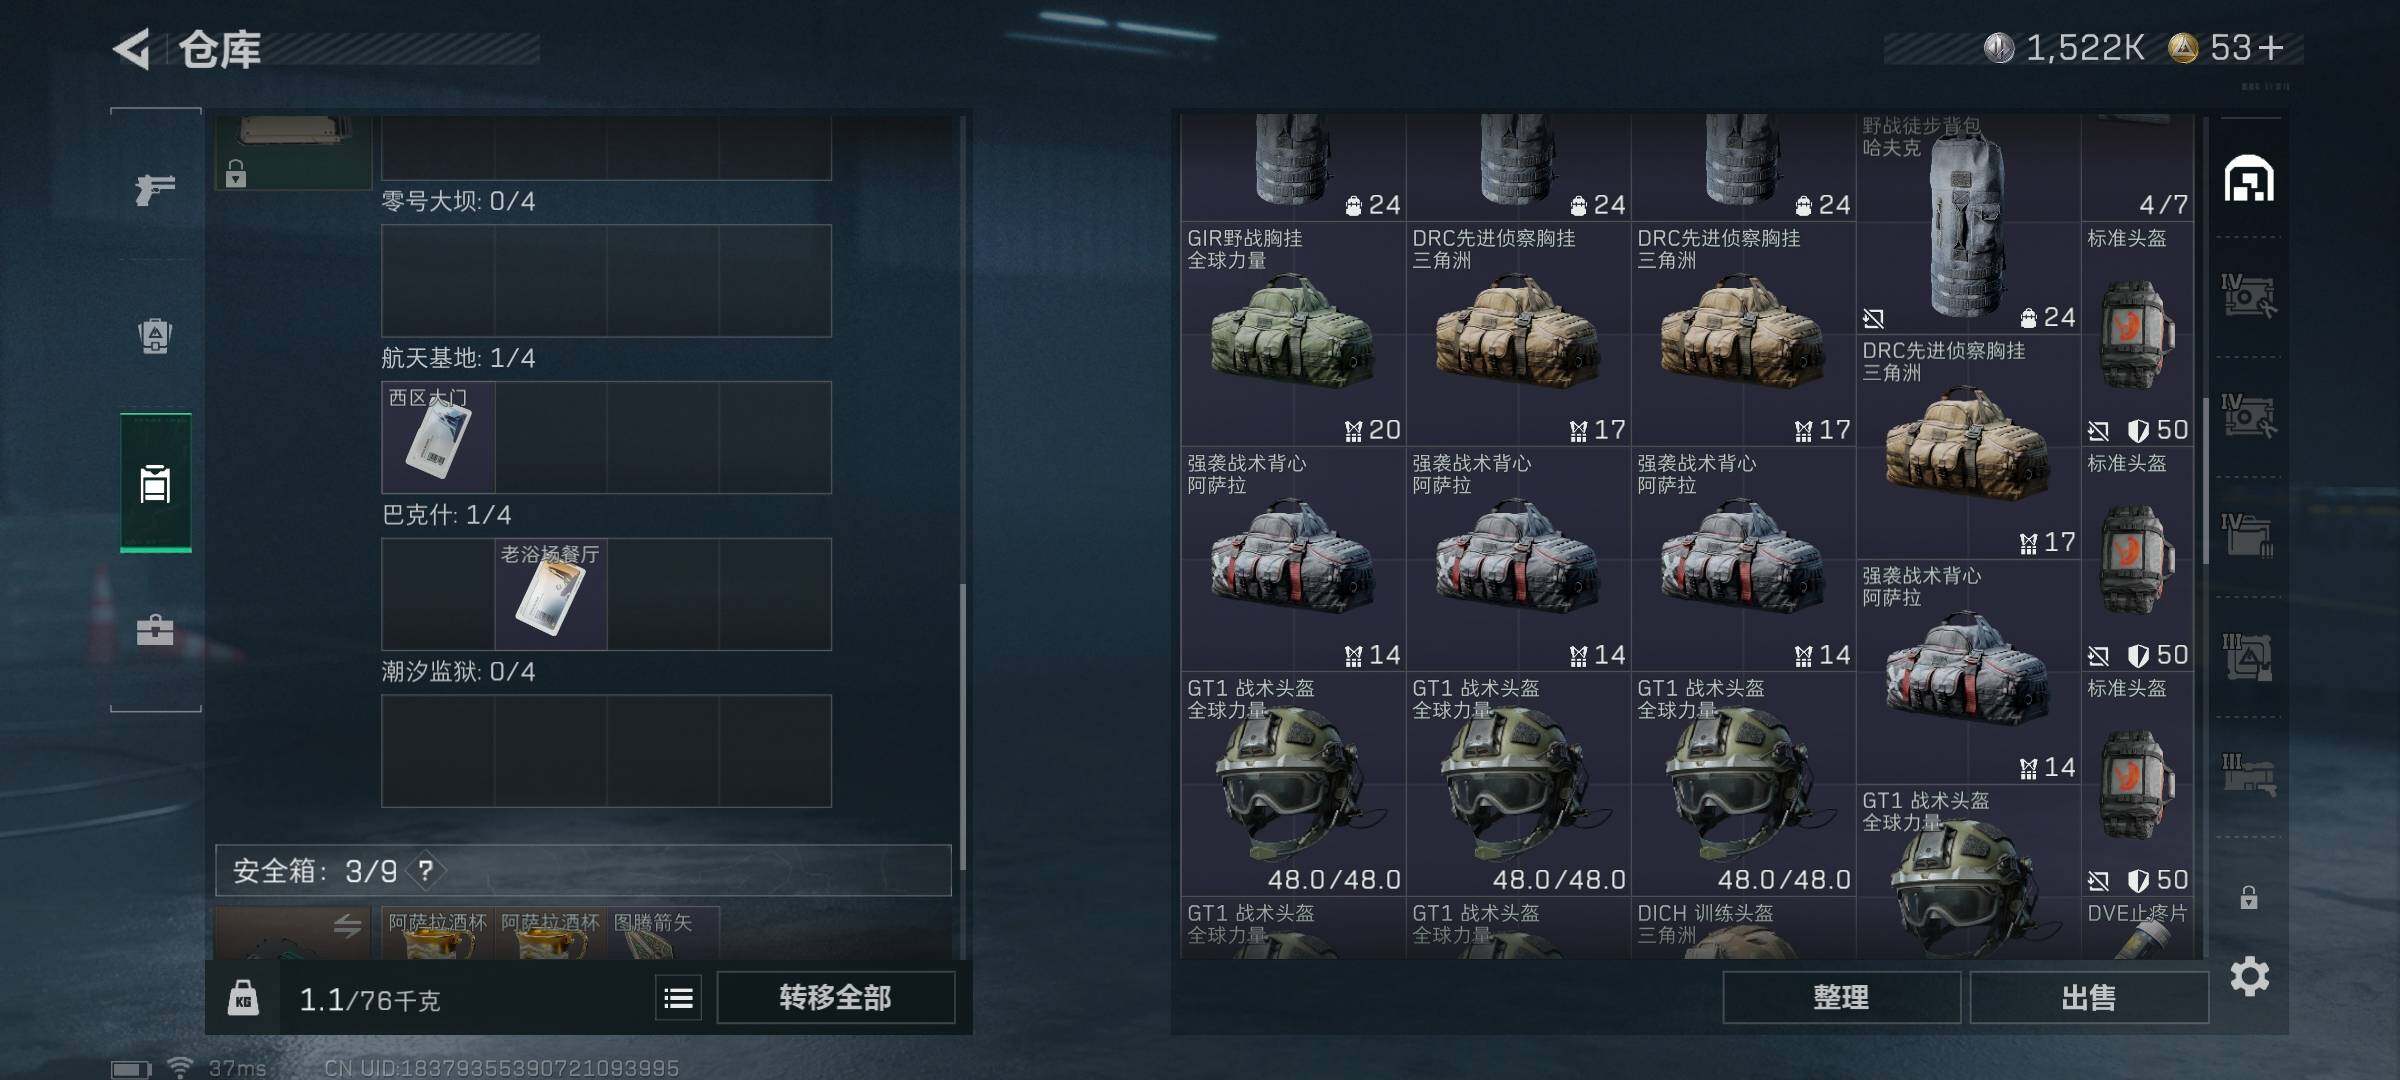Toggle the list view icon beside 转移全部

(x=678, y=998)
